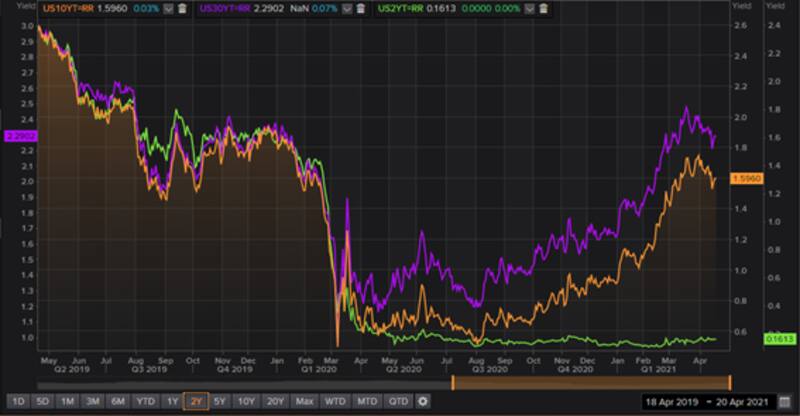Click the left handle of range slider
This screenshot has width=800, height=416.
453,382
